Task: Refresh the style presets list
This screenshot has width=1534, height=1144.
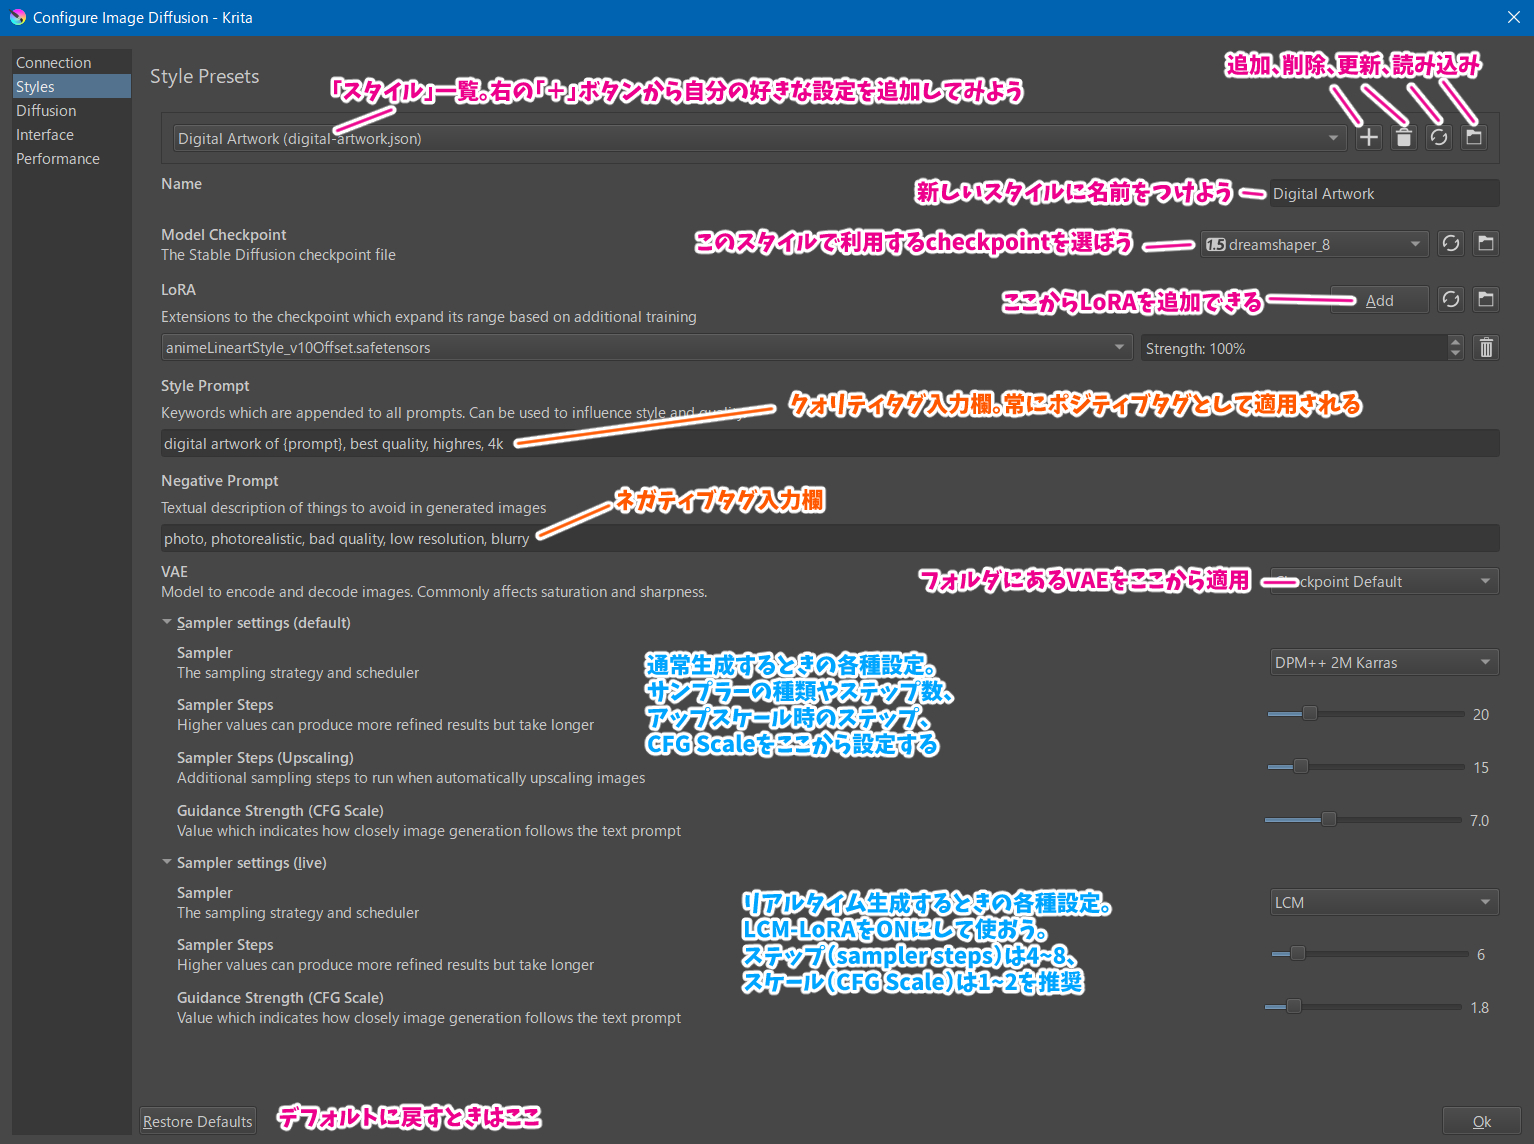Action: click(1439, 138)
